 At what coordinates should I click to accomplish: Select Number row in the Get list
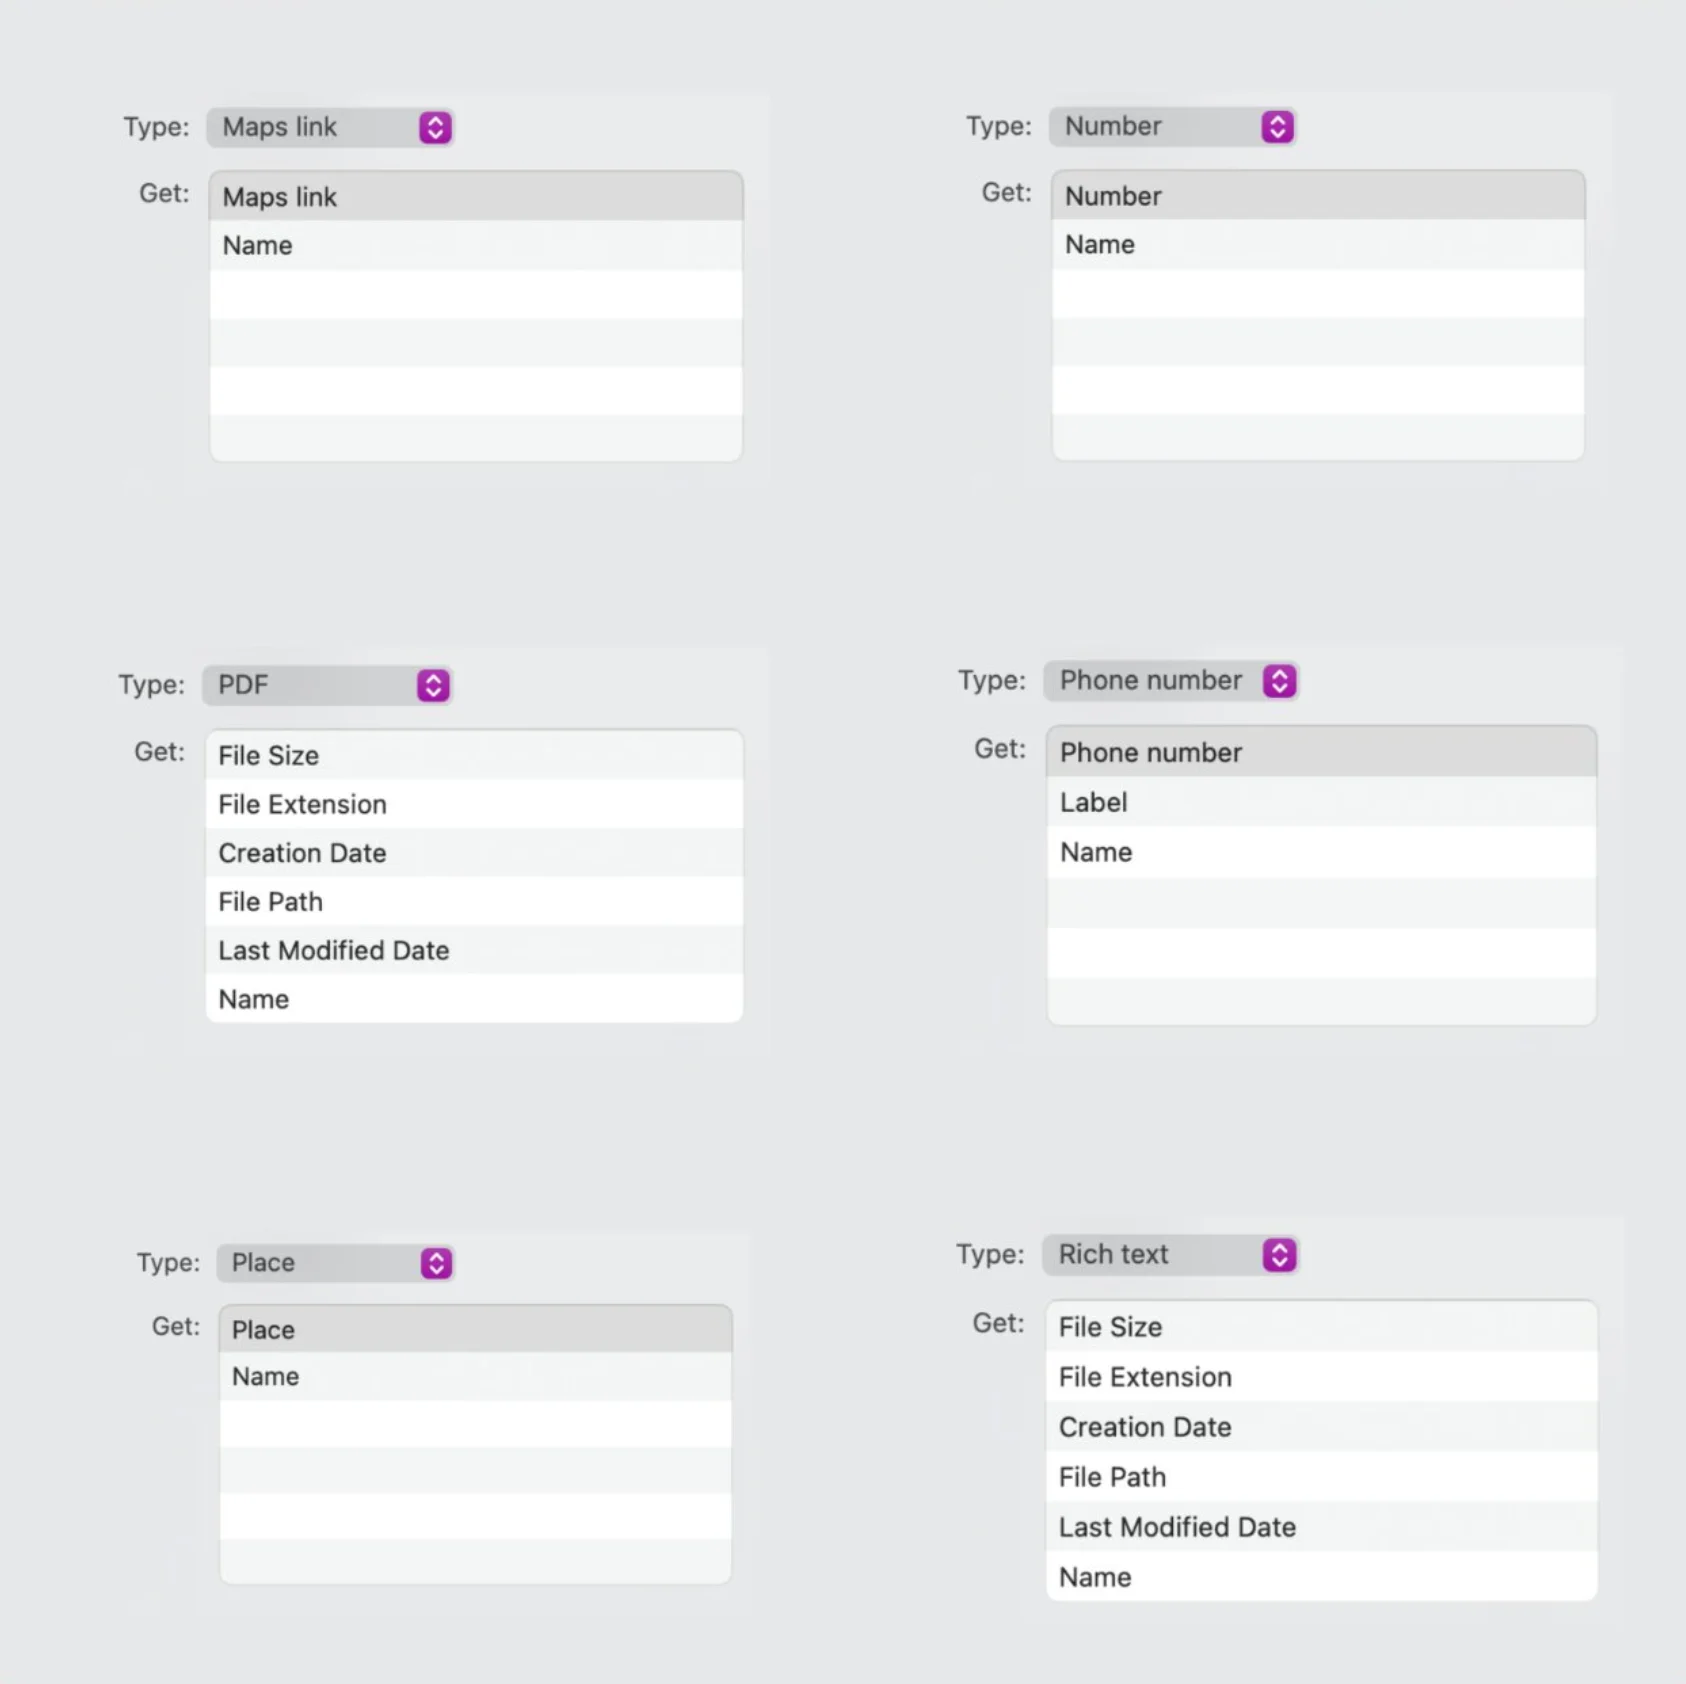pos(1317,196)
